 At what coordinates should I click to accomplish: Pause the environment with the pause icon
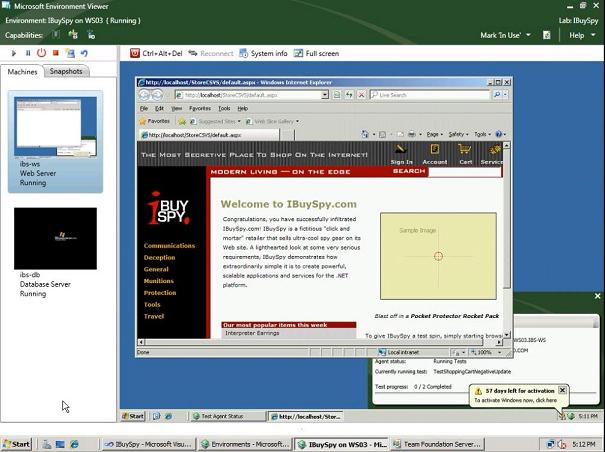(x=28, y=53)
